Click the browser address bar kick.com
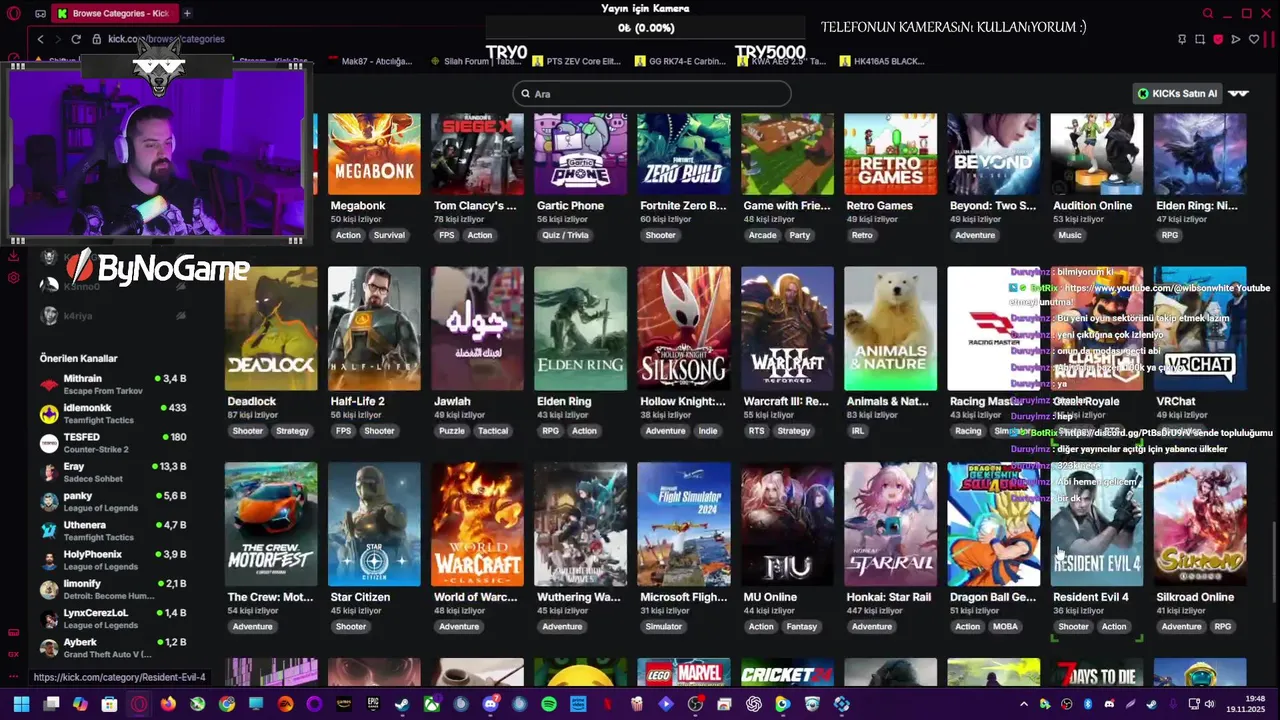Screen dimensions: 1280x720 click(166, 39)
